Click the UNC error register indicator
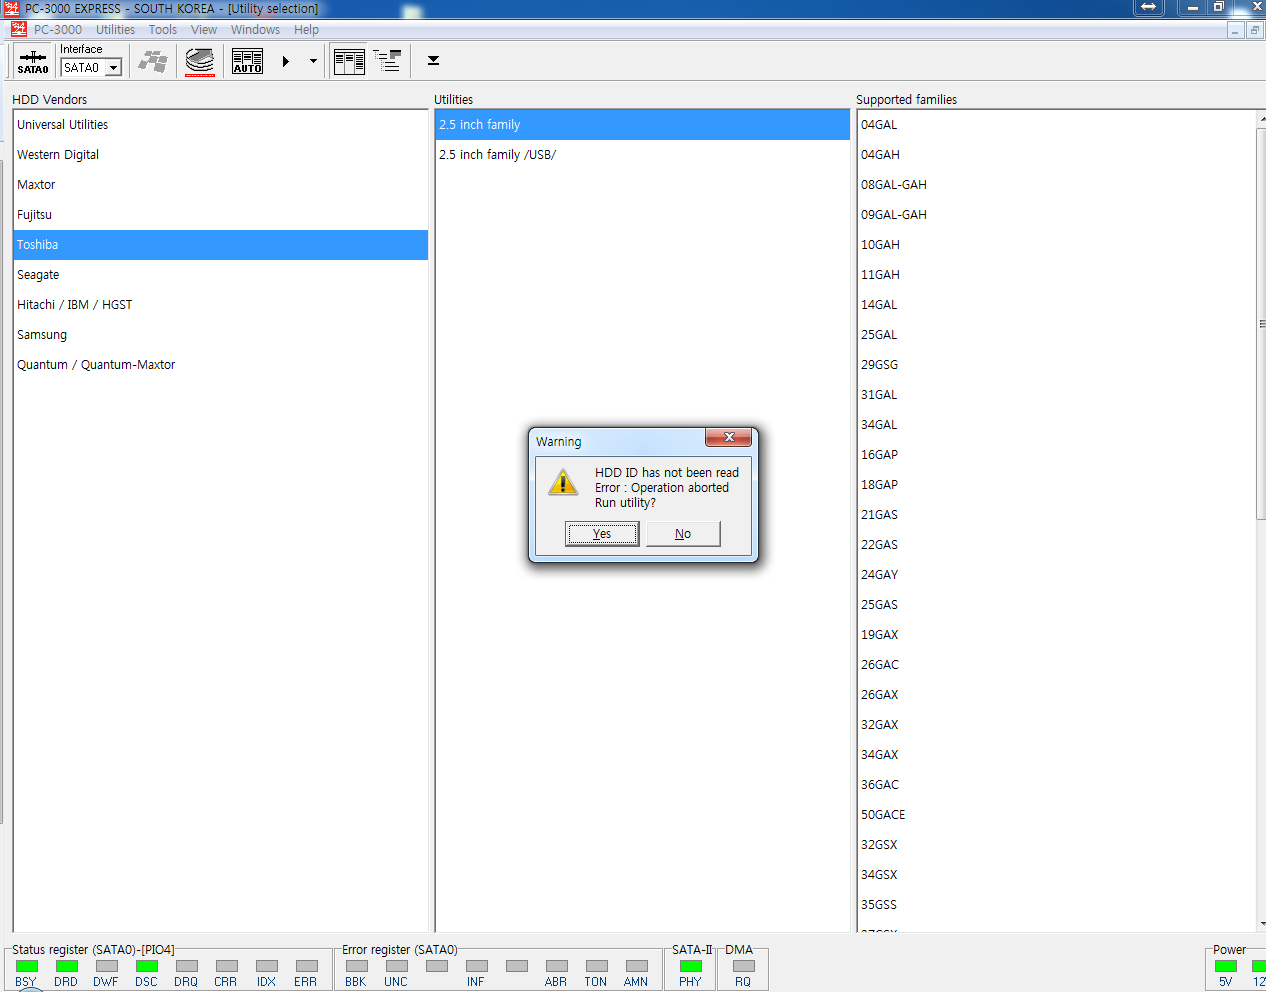The height and width of the screenshot is (992, 1266). pos(397,966)
